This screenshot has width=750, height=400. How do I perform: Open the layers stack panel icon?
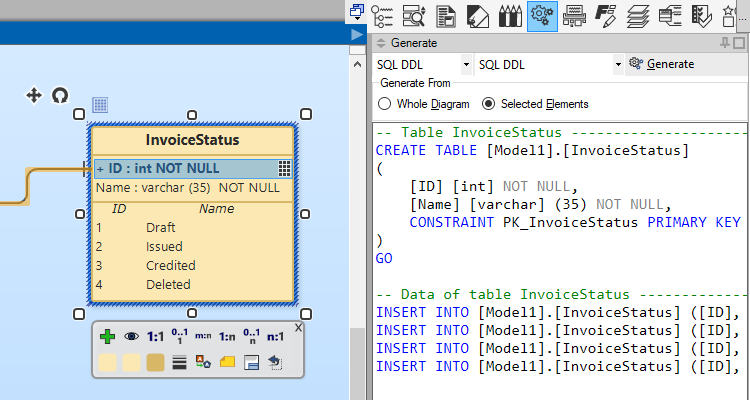[638, 15]
